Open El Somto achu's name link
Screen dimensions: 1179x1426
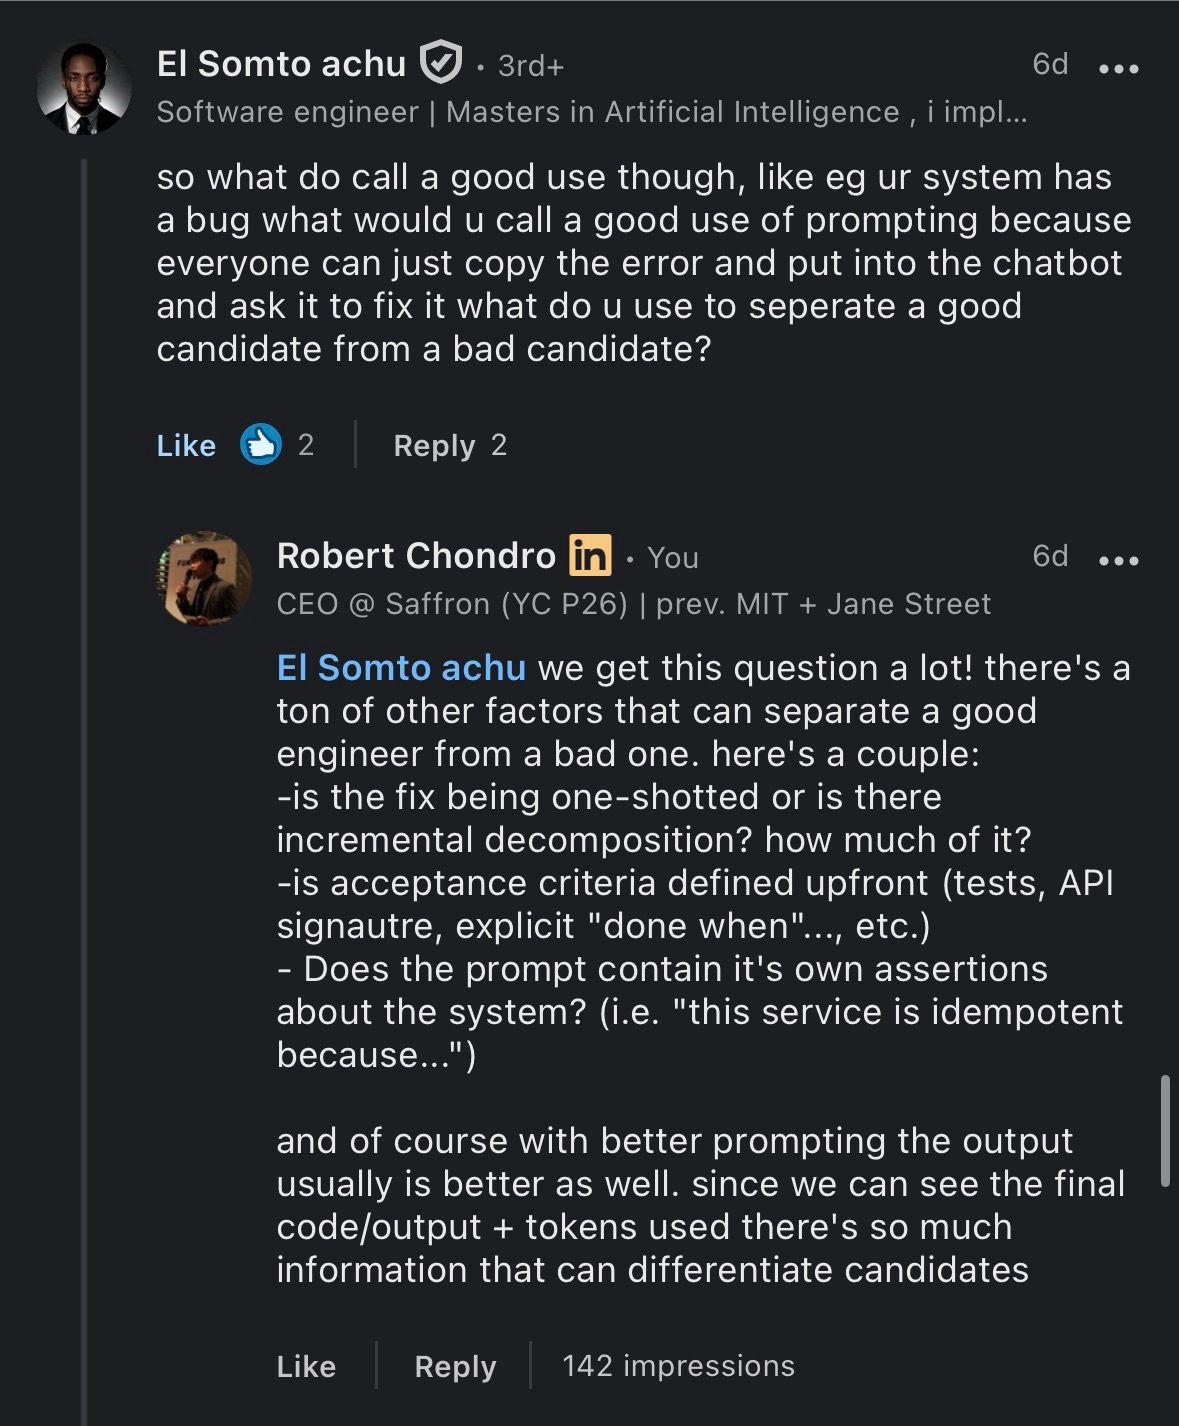tap(281, 64)
